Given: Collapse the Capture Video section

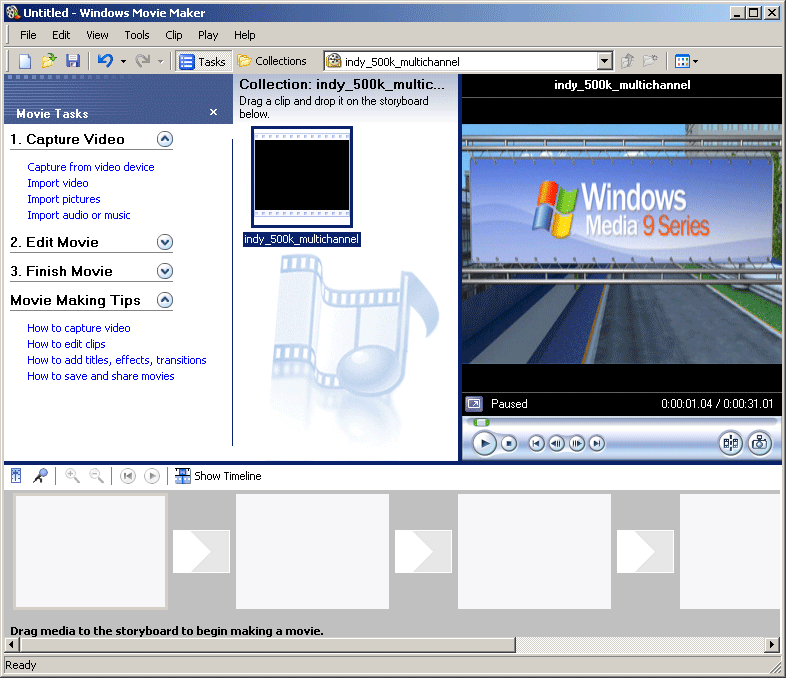Looking at the screenshot, I should pos(165,139).
